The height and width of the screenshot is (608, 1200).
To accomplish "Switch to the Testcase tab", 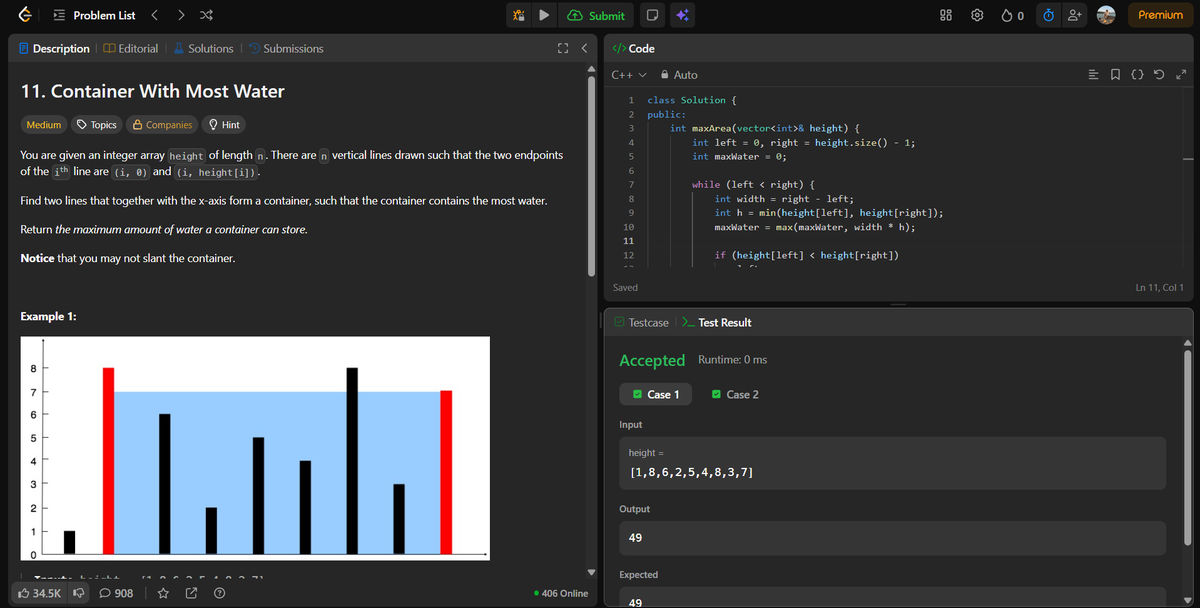I will click(641, 322).
